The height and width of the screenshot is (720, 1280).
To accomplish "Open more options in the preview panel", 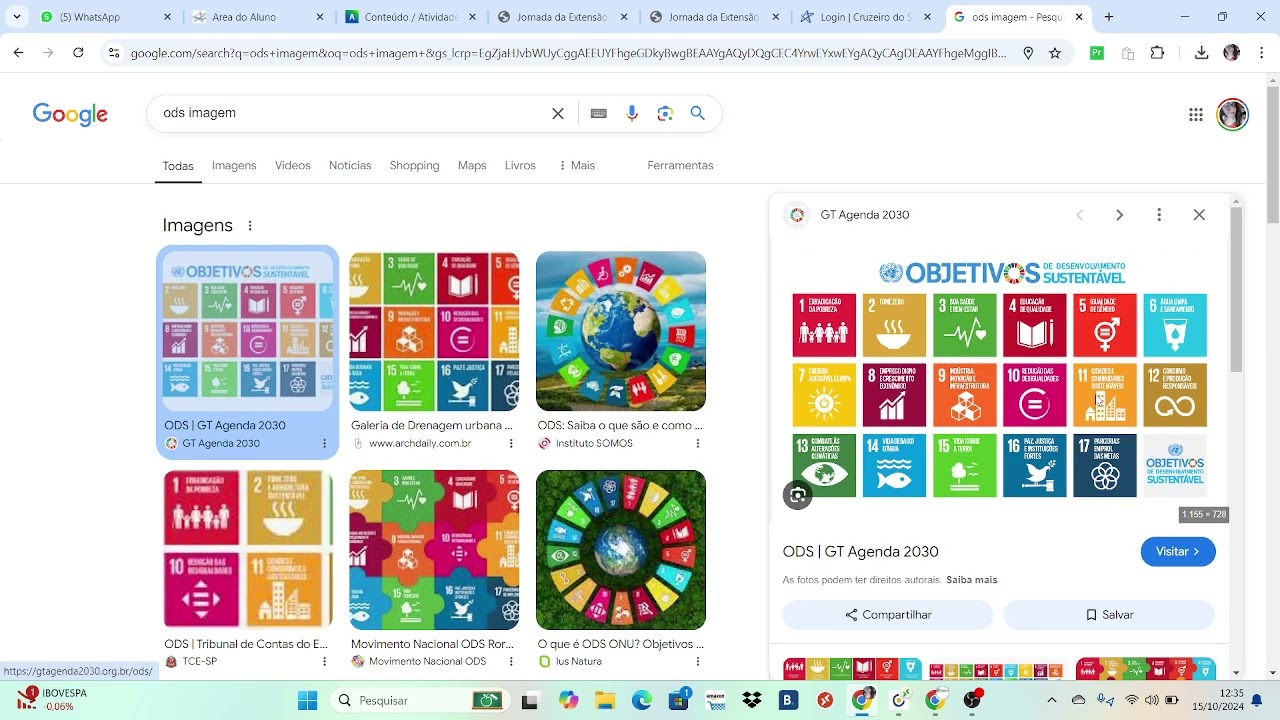I will [1159, 215].
